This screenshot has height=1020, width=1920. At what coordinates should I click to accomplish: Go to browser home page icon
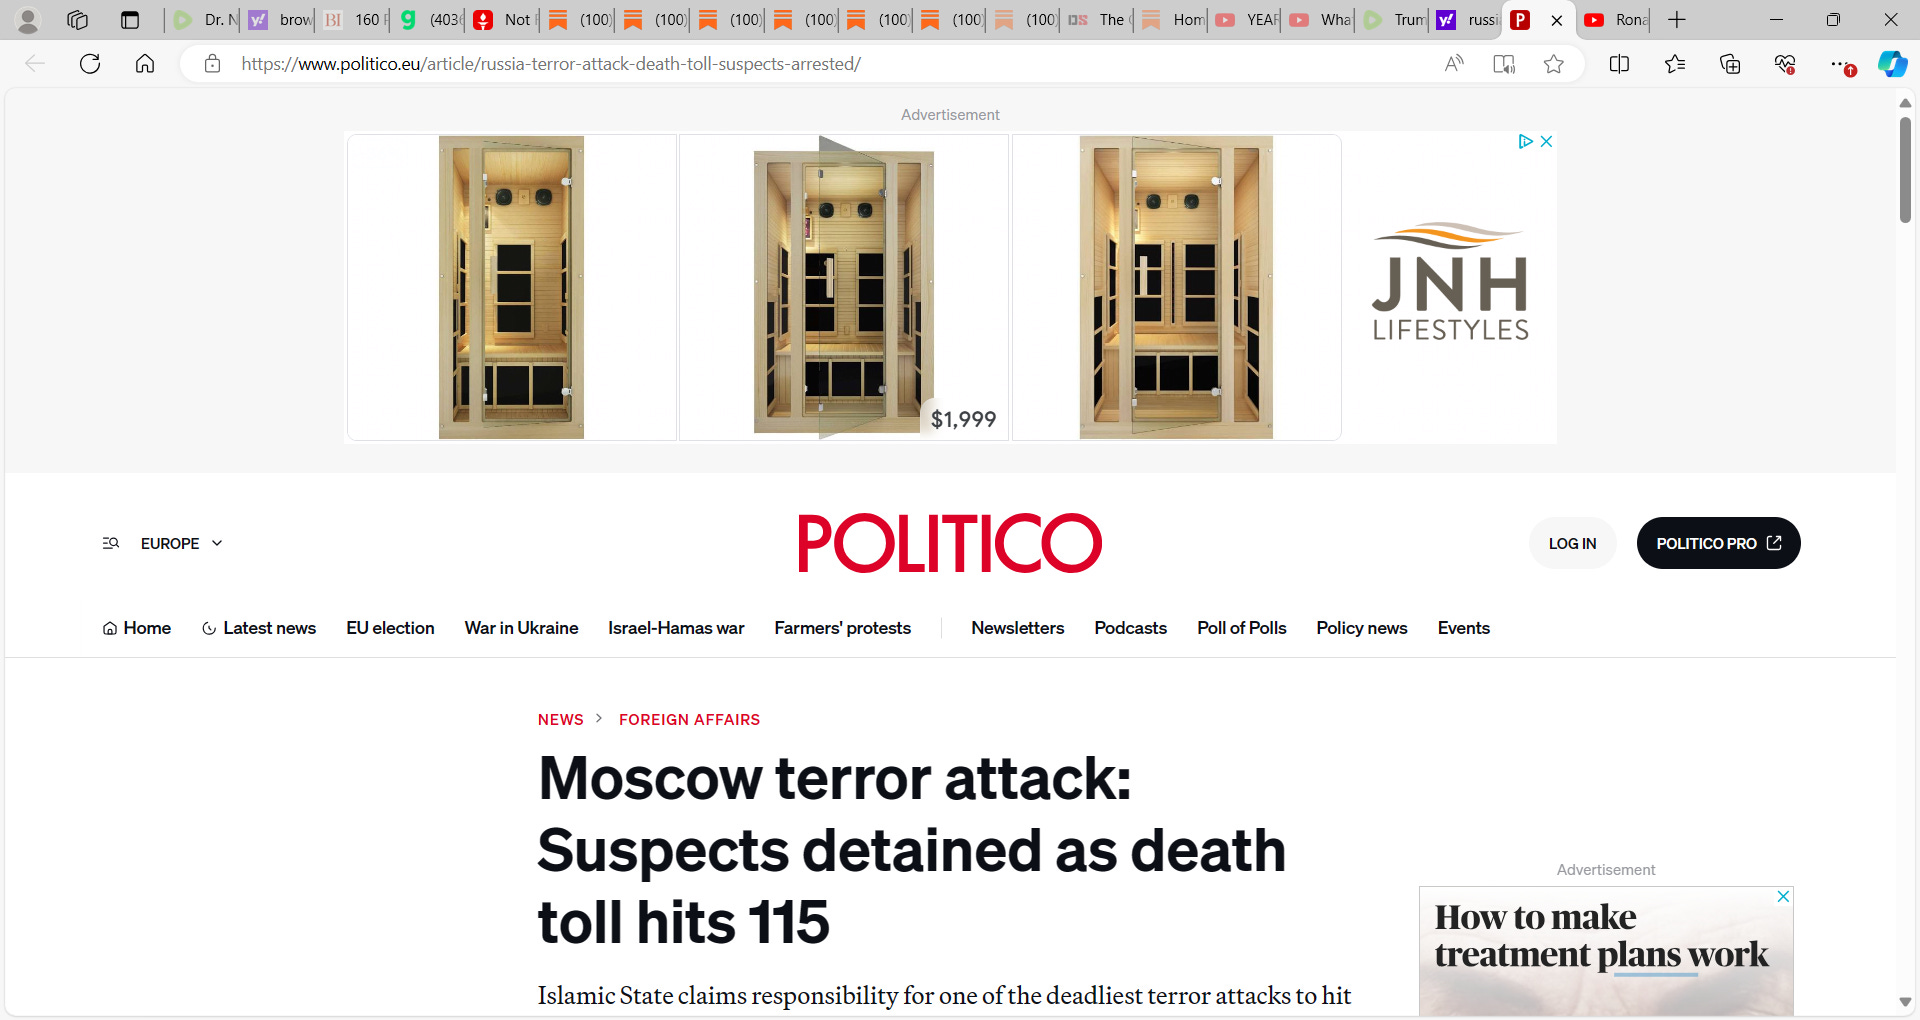click(145, 64)
